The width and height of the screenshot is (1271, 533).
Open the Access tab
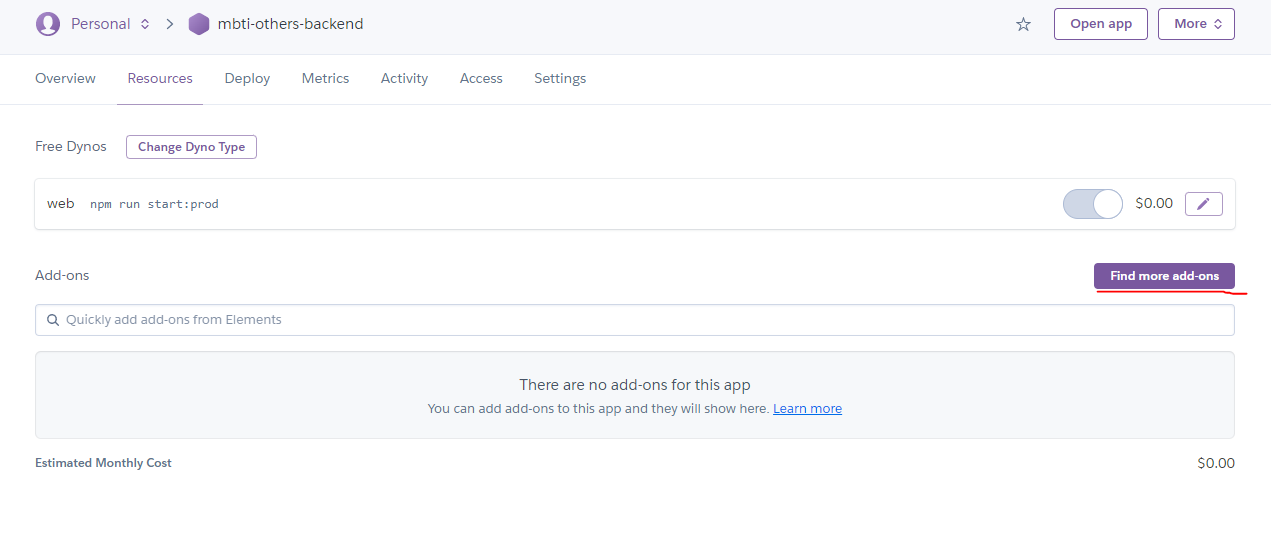(481, 78)
